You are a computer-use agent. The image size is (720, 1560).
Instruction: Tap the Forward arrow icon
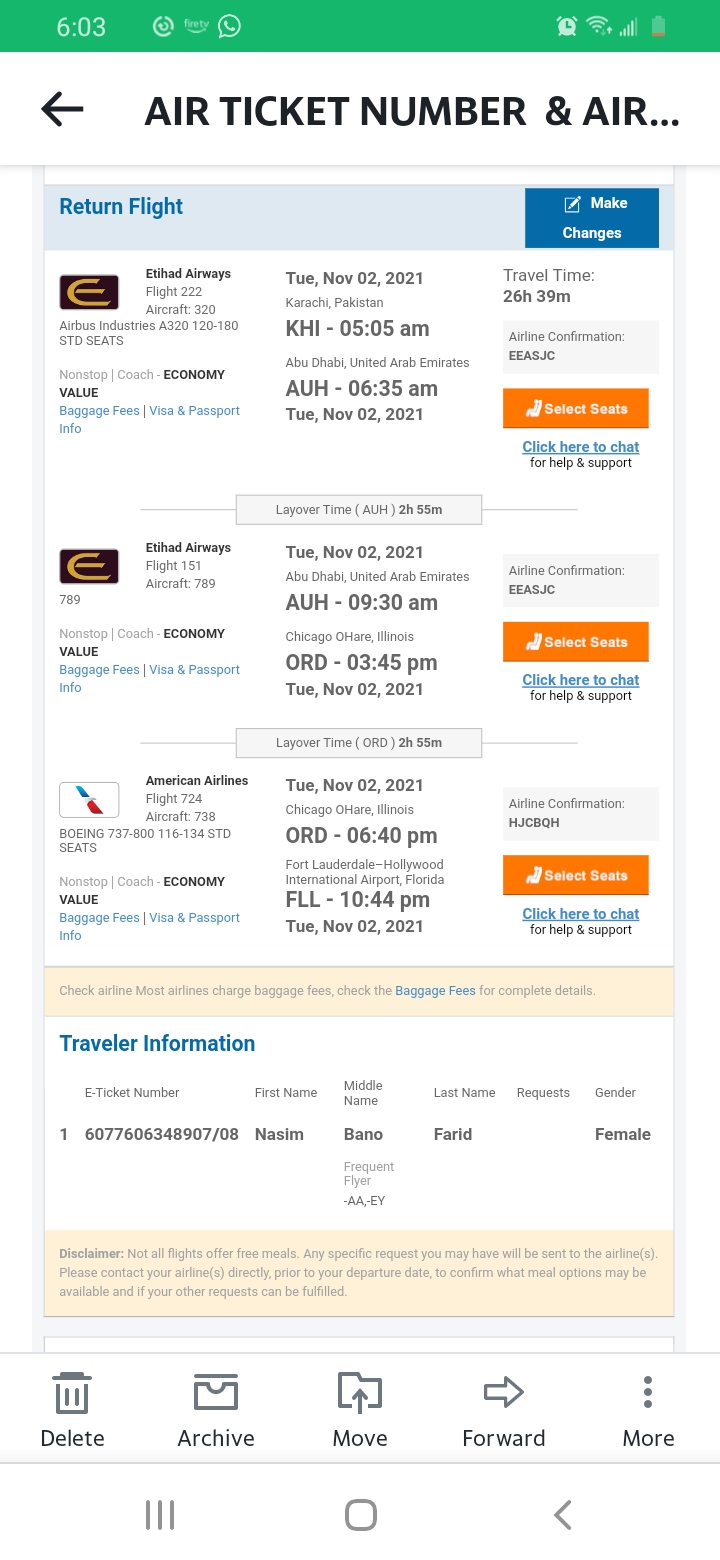(x=504, y=1392)
